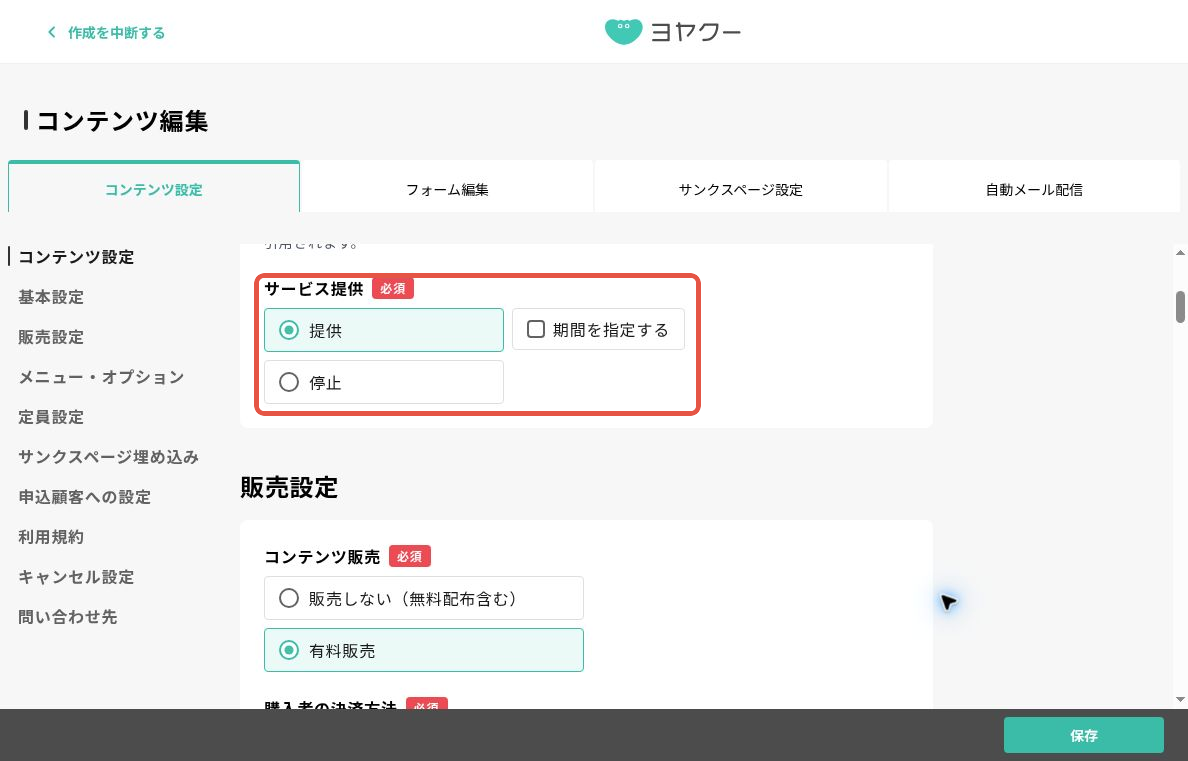1188x761 pixels.
Task: Switch to the フォーム編集 tab
Action: (x=447, y=187)
